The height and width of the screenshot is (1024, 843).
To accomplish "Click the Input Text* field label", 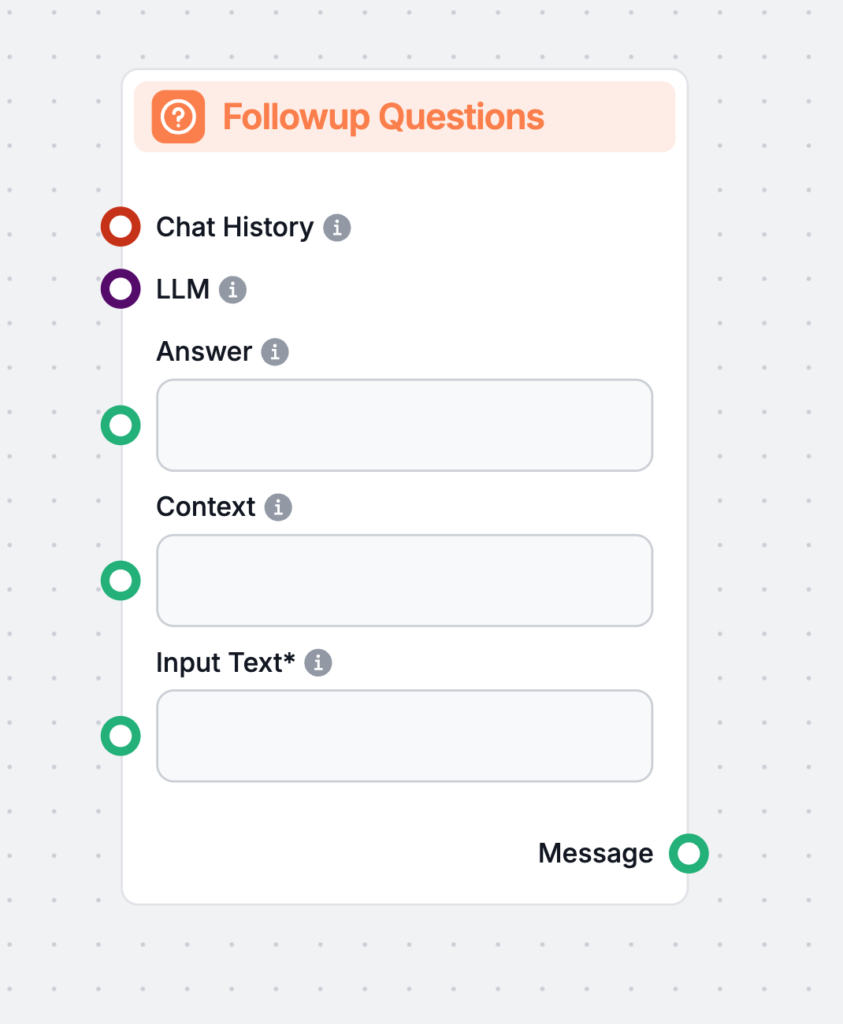I will click(226, 662).
